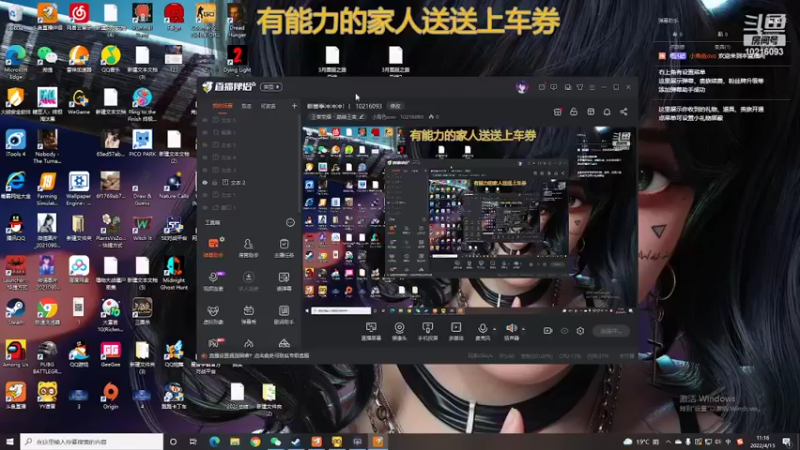Toggle visibility of 窗口 1 source
Image resolution: width=800 pixels, height=450 pixels.
click(205, 208)
